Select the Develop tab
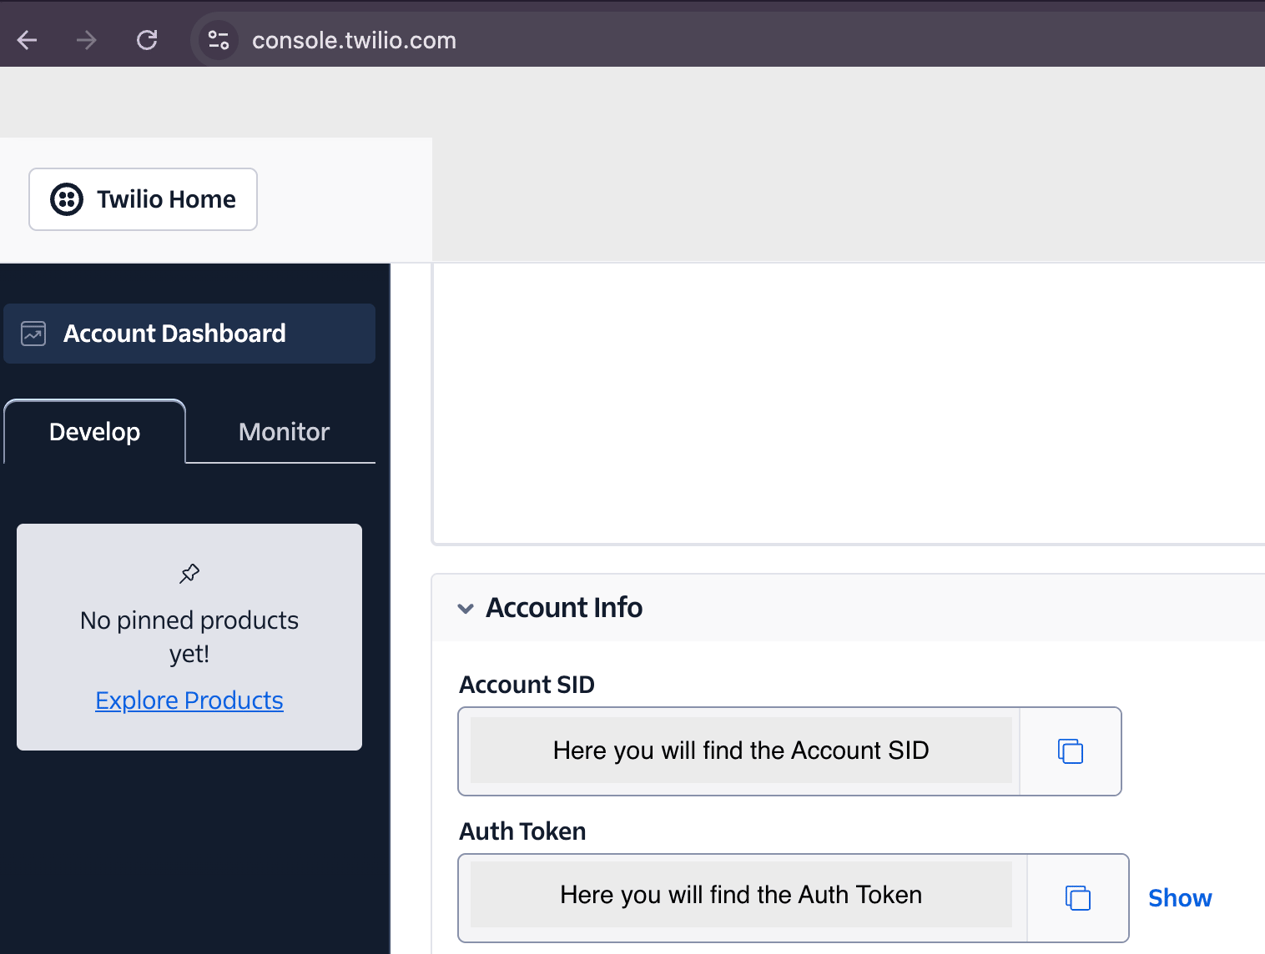 coord(95,432)
